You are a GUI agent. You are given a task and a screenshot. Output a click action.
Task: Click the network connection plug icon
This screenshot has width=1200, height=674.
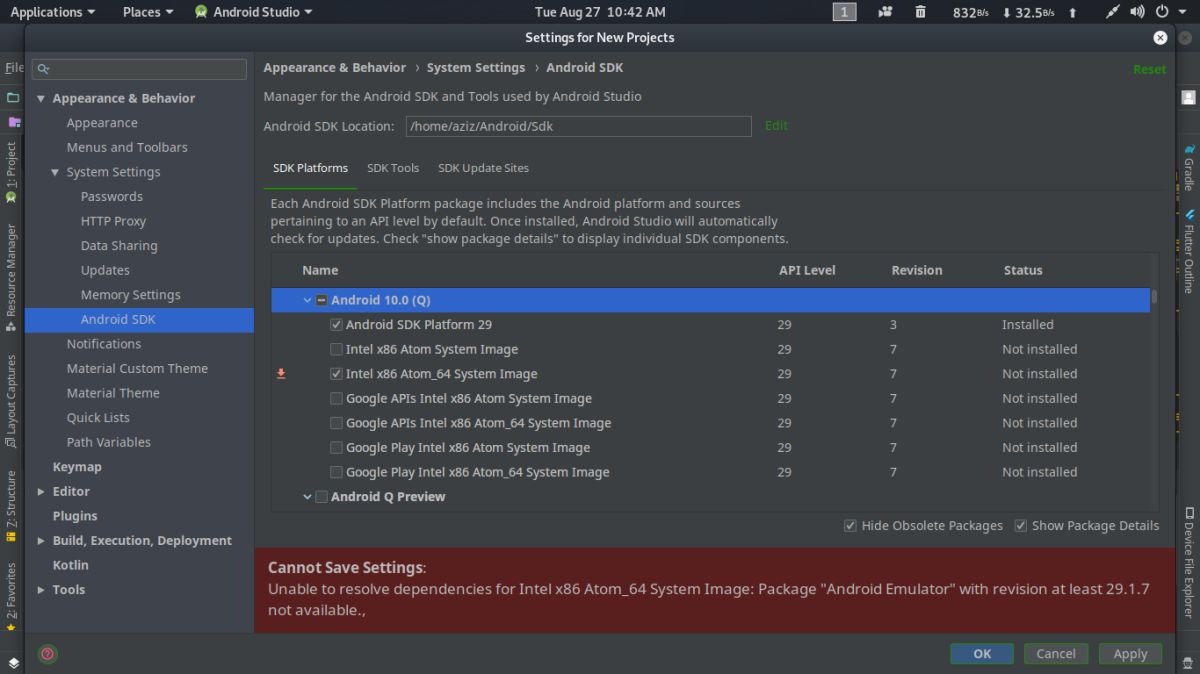point(1113,12)
